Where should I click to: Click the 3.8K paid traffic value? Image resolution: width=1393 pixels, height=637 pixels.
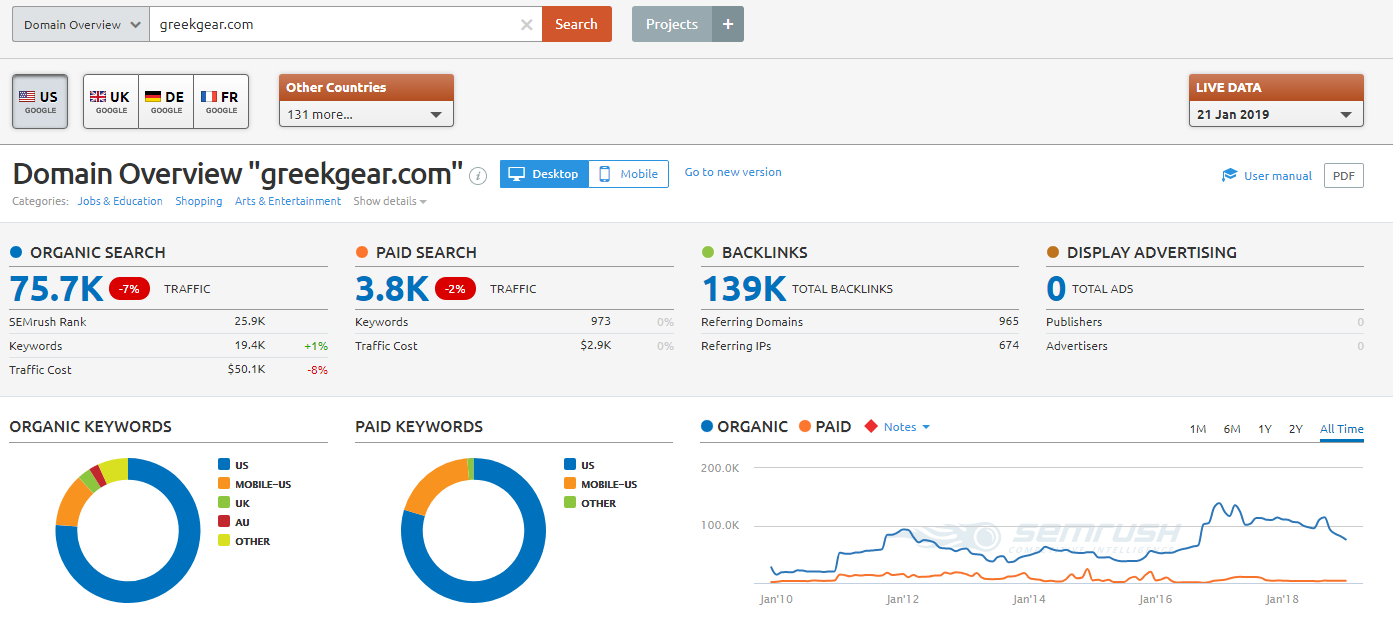pyautogui.click(x=392, y=289)
